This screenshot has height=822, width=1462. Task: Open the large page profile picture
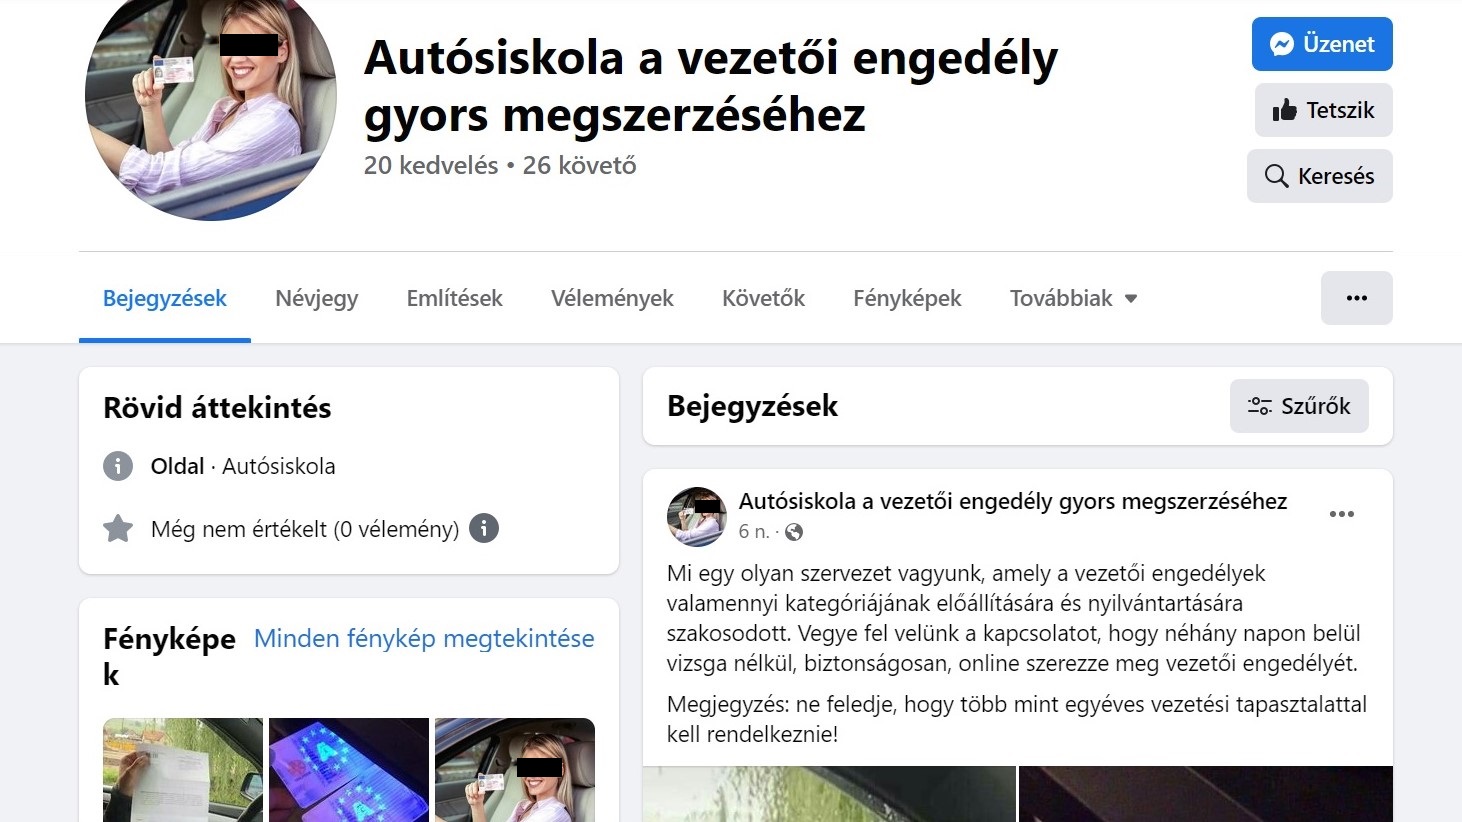pos(210,95)
